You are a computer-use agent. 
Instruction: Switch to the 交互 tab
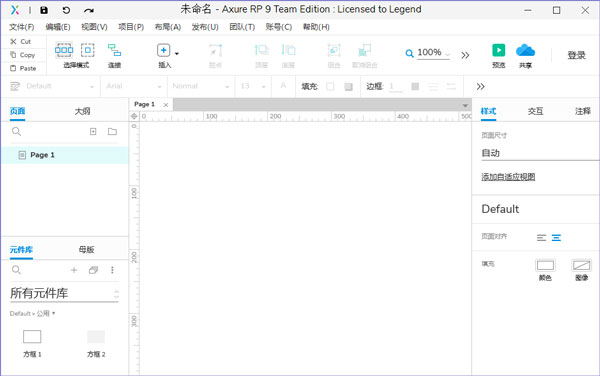(x=535, y=111)
